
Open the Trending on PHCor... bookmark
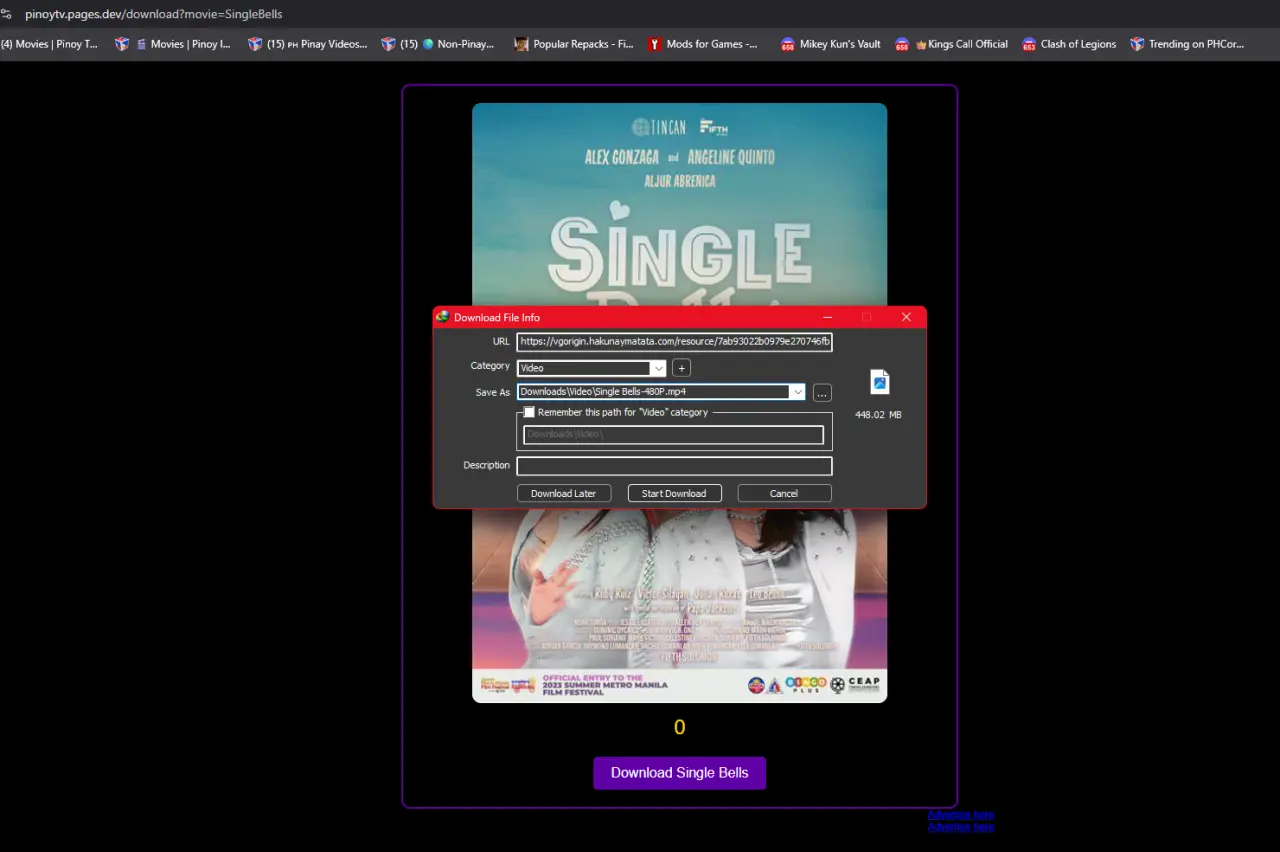coord(1187,44)
